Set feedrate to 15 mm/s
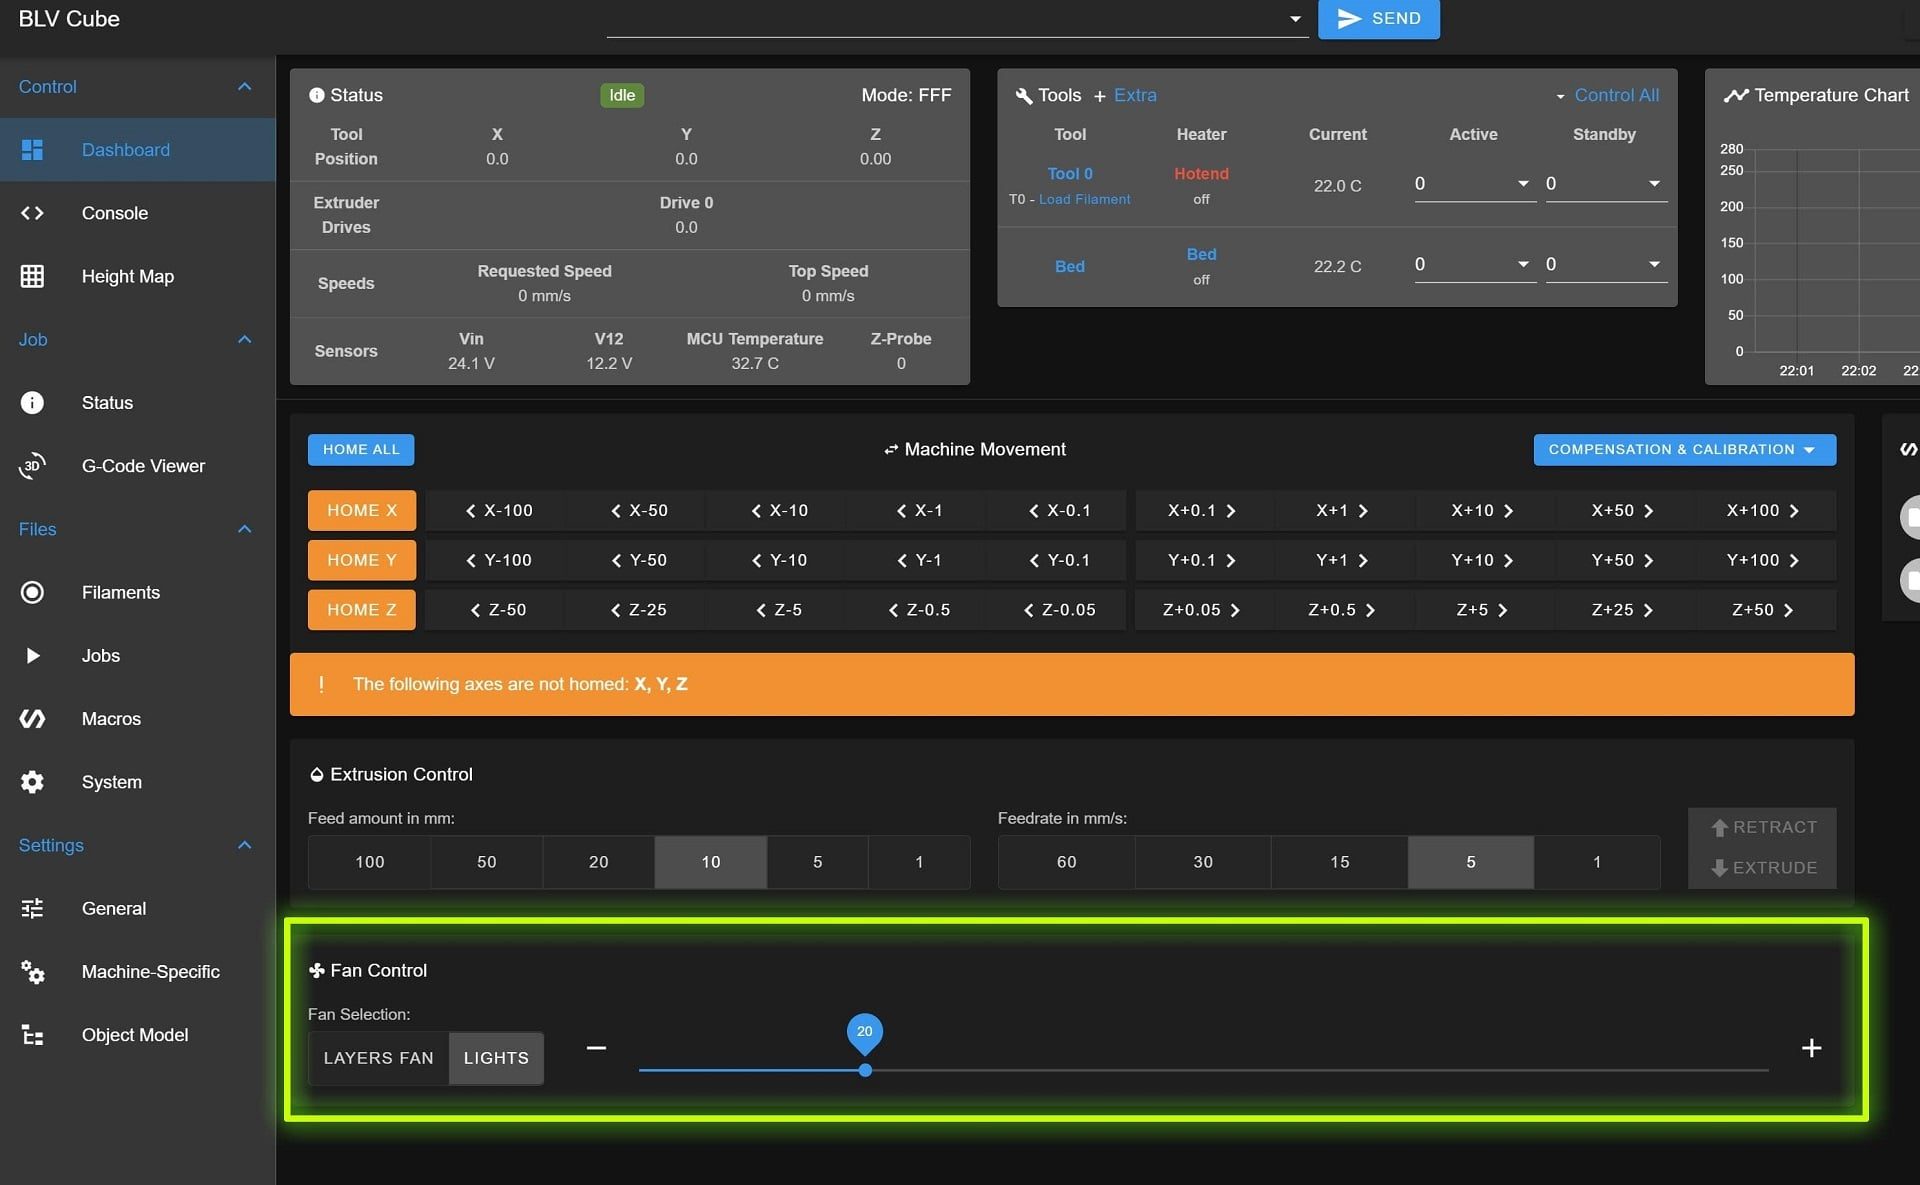The image size is (1920, 1185). pyautogui.click(x=1339, y=862)
